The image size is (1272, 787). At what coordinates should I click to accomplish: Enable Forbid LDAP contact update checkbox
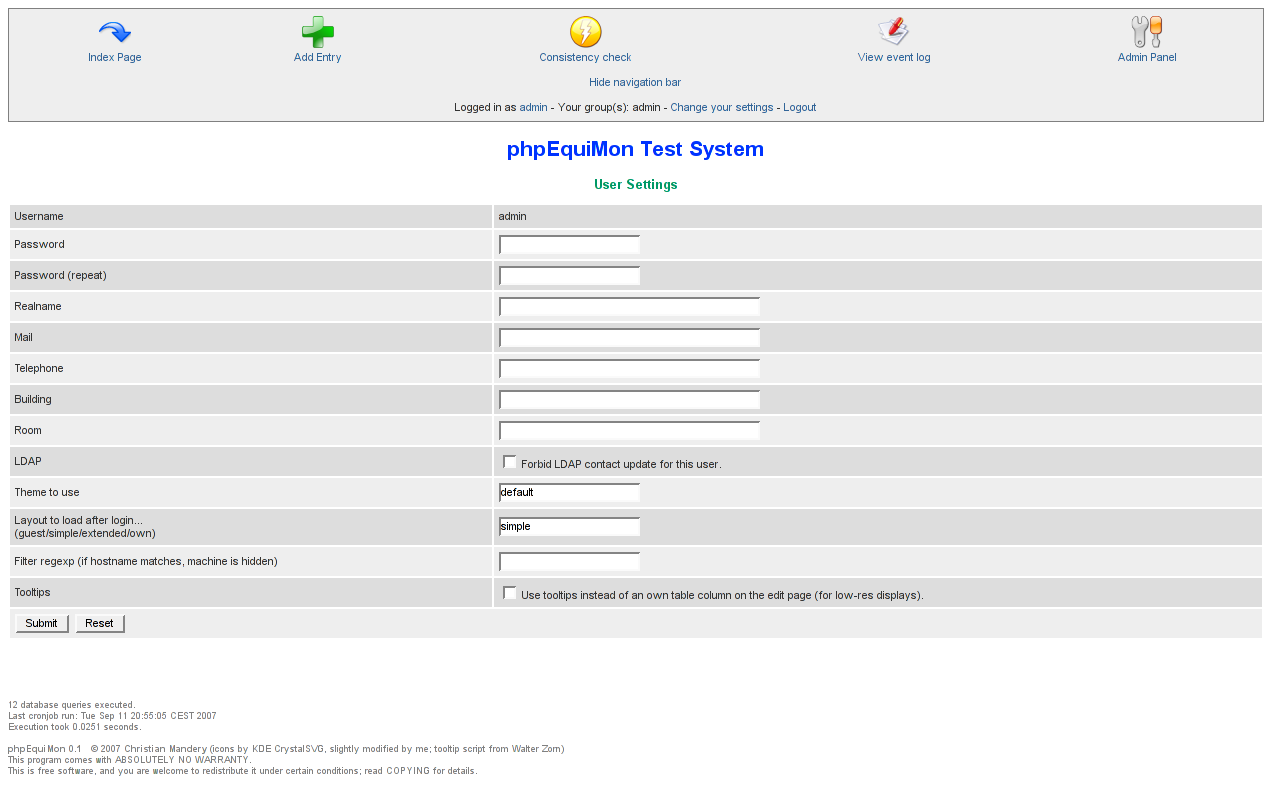point(510,462)
